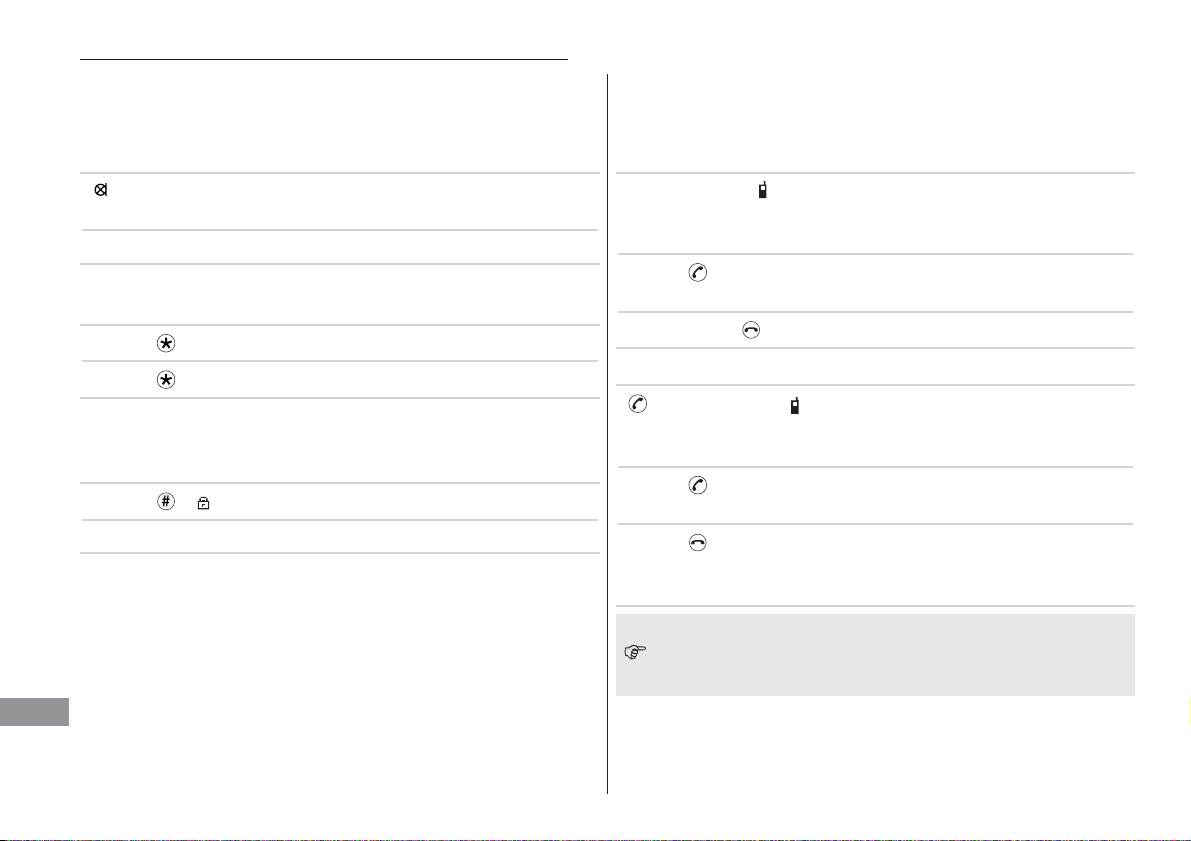Click the blank row under the upper hang-up icon
Viewport: 1191px width, 841px height.
(875, 366)
